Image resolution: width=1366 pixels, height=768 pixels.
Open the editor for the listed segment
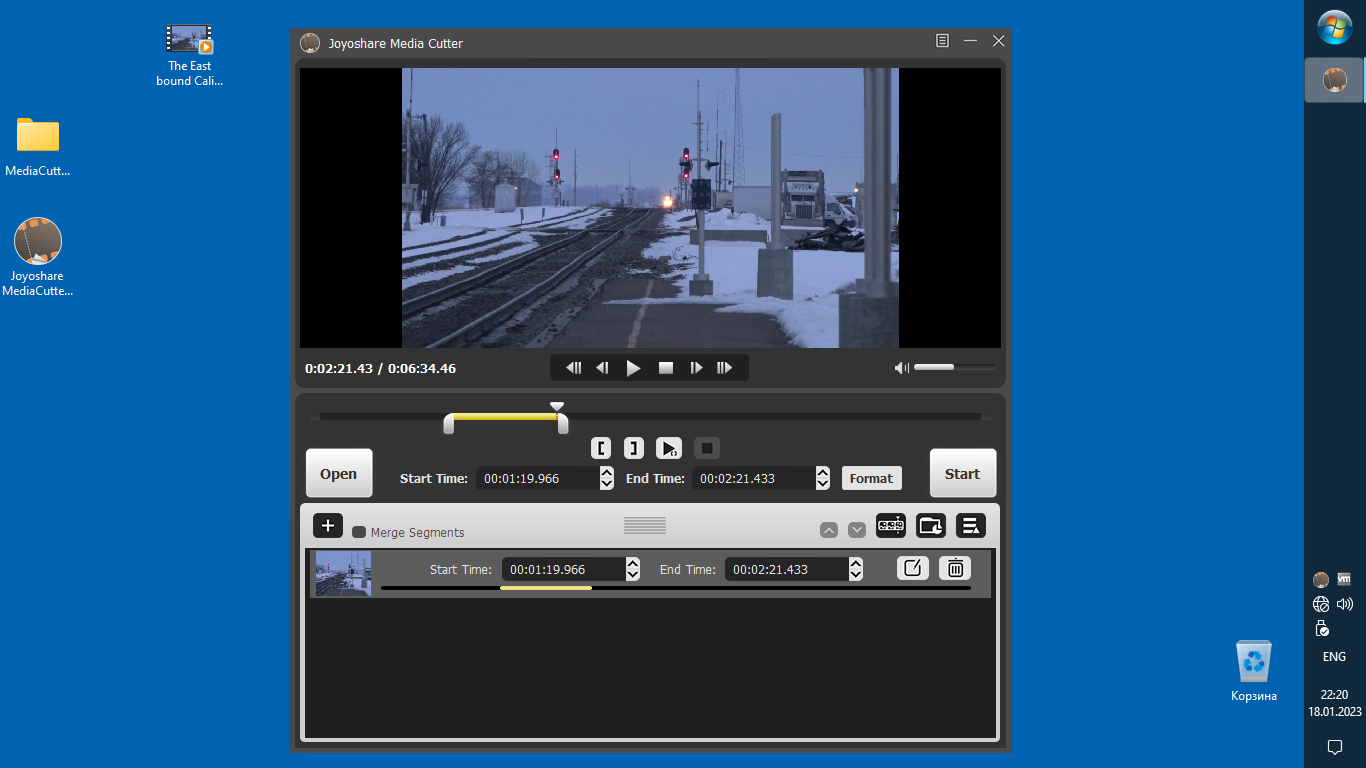point(912,568)
